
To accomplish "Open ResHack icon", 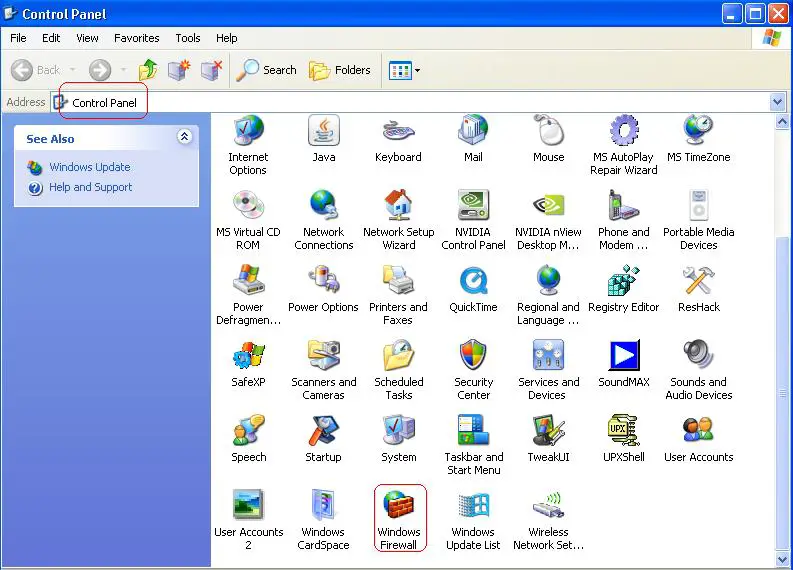I will coord(698,289).
